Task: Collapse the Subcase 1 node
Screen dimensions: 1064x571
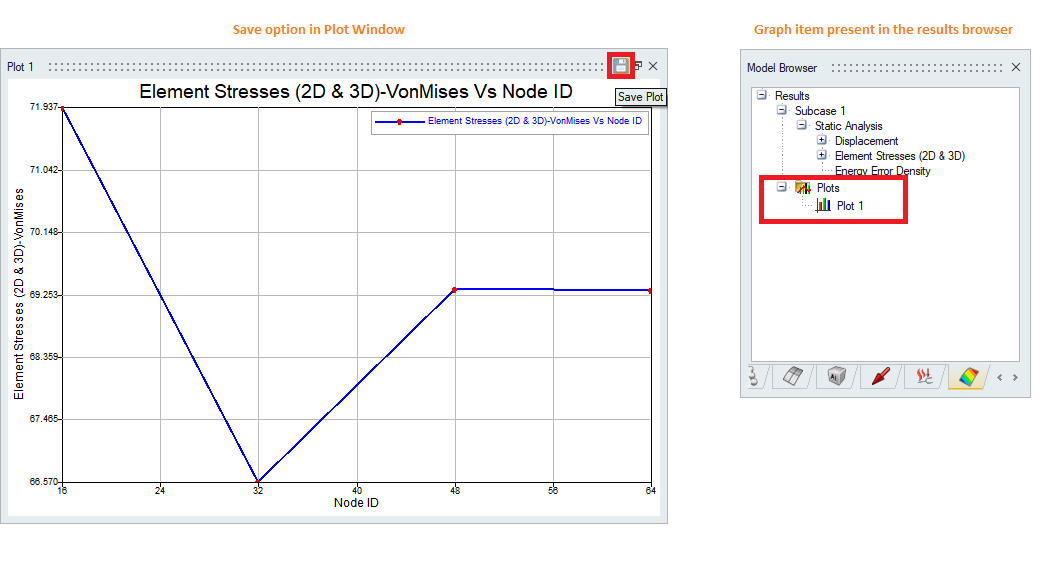Action: click(782, 110)
